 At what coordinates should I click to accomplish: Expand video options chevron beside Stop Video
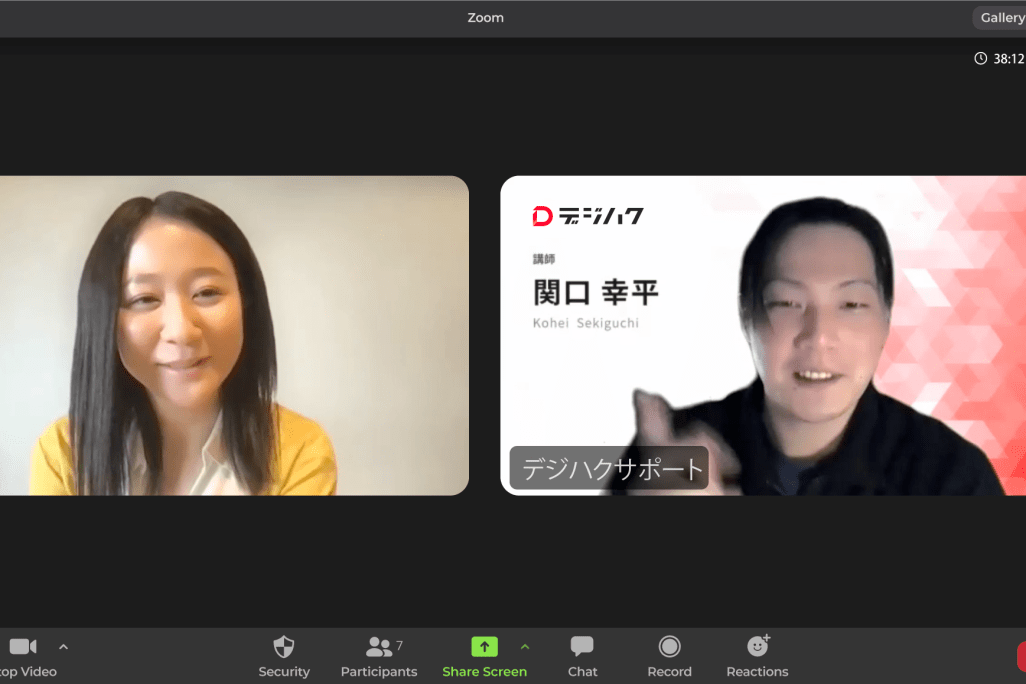(x=63, y=647)
